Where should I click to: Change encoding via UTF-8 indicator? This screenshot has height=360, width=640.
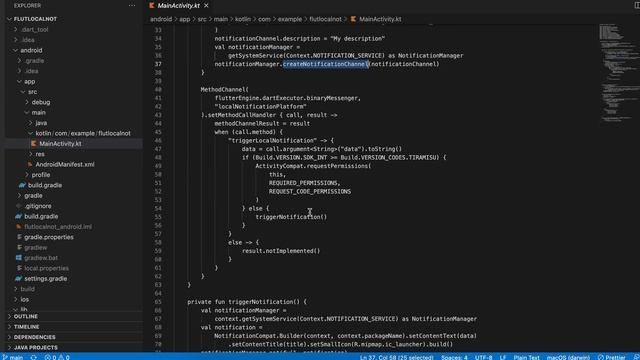click(x=483, y=357)
